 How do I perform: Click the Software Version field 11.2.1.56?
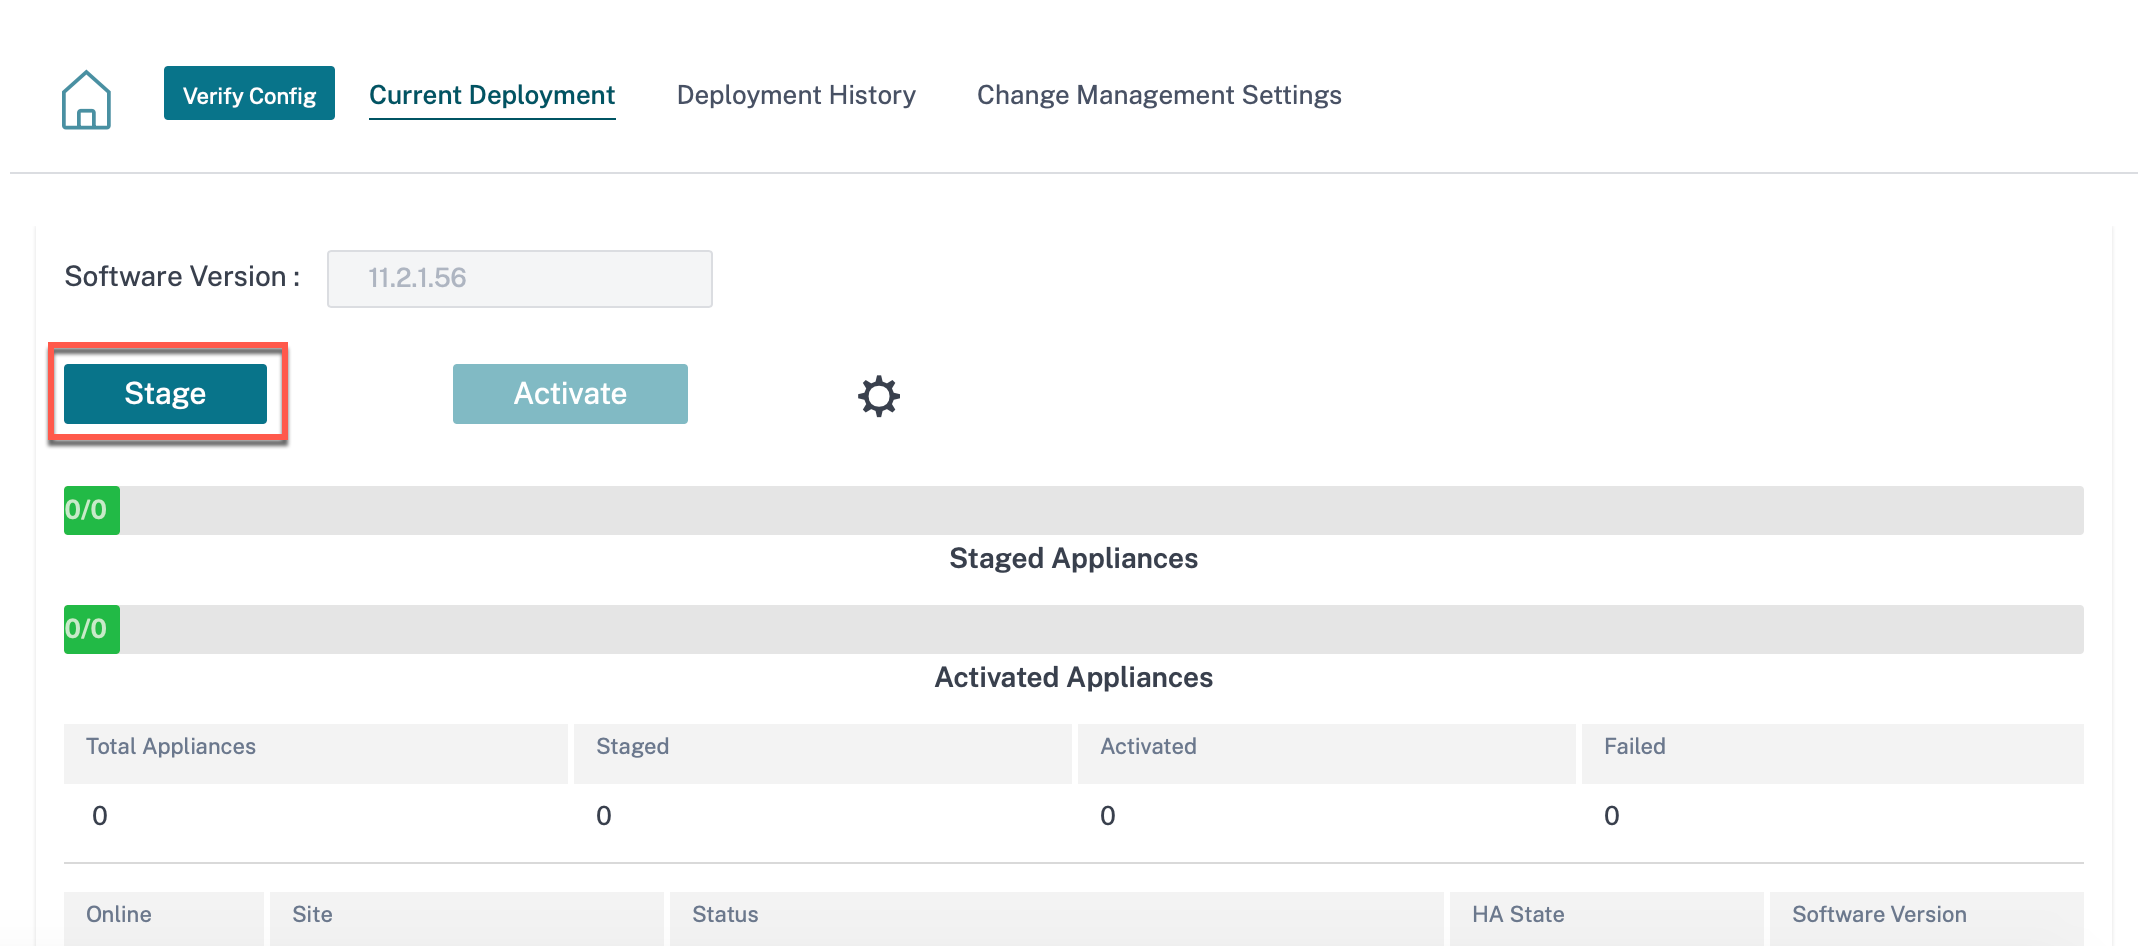pyautogui.click(x=520, y=278)
